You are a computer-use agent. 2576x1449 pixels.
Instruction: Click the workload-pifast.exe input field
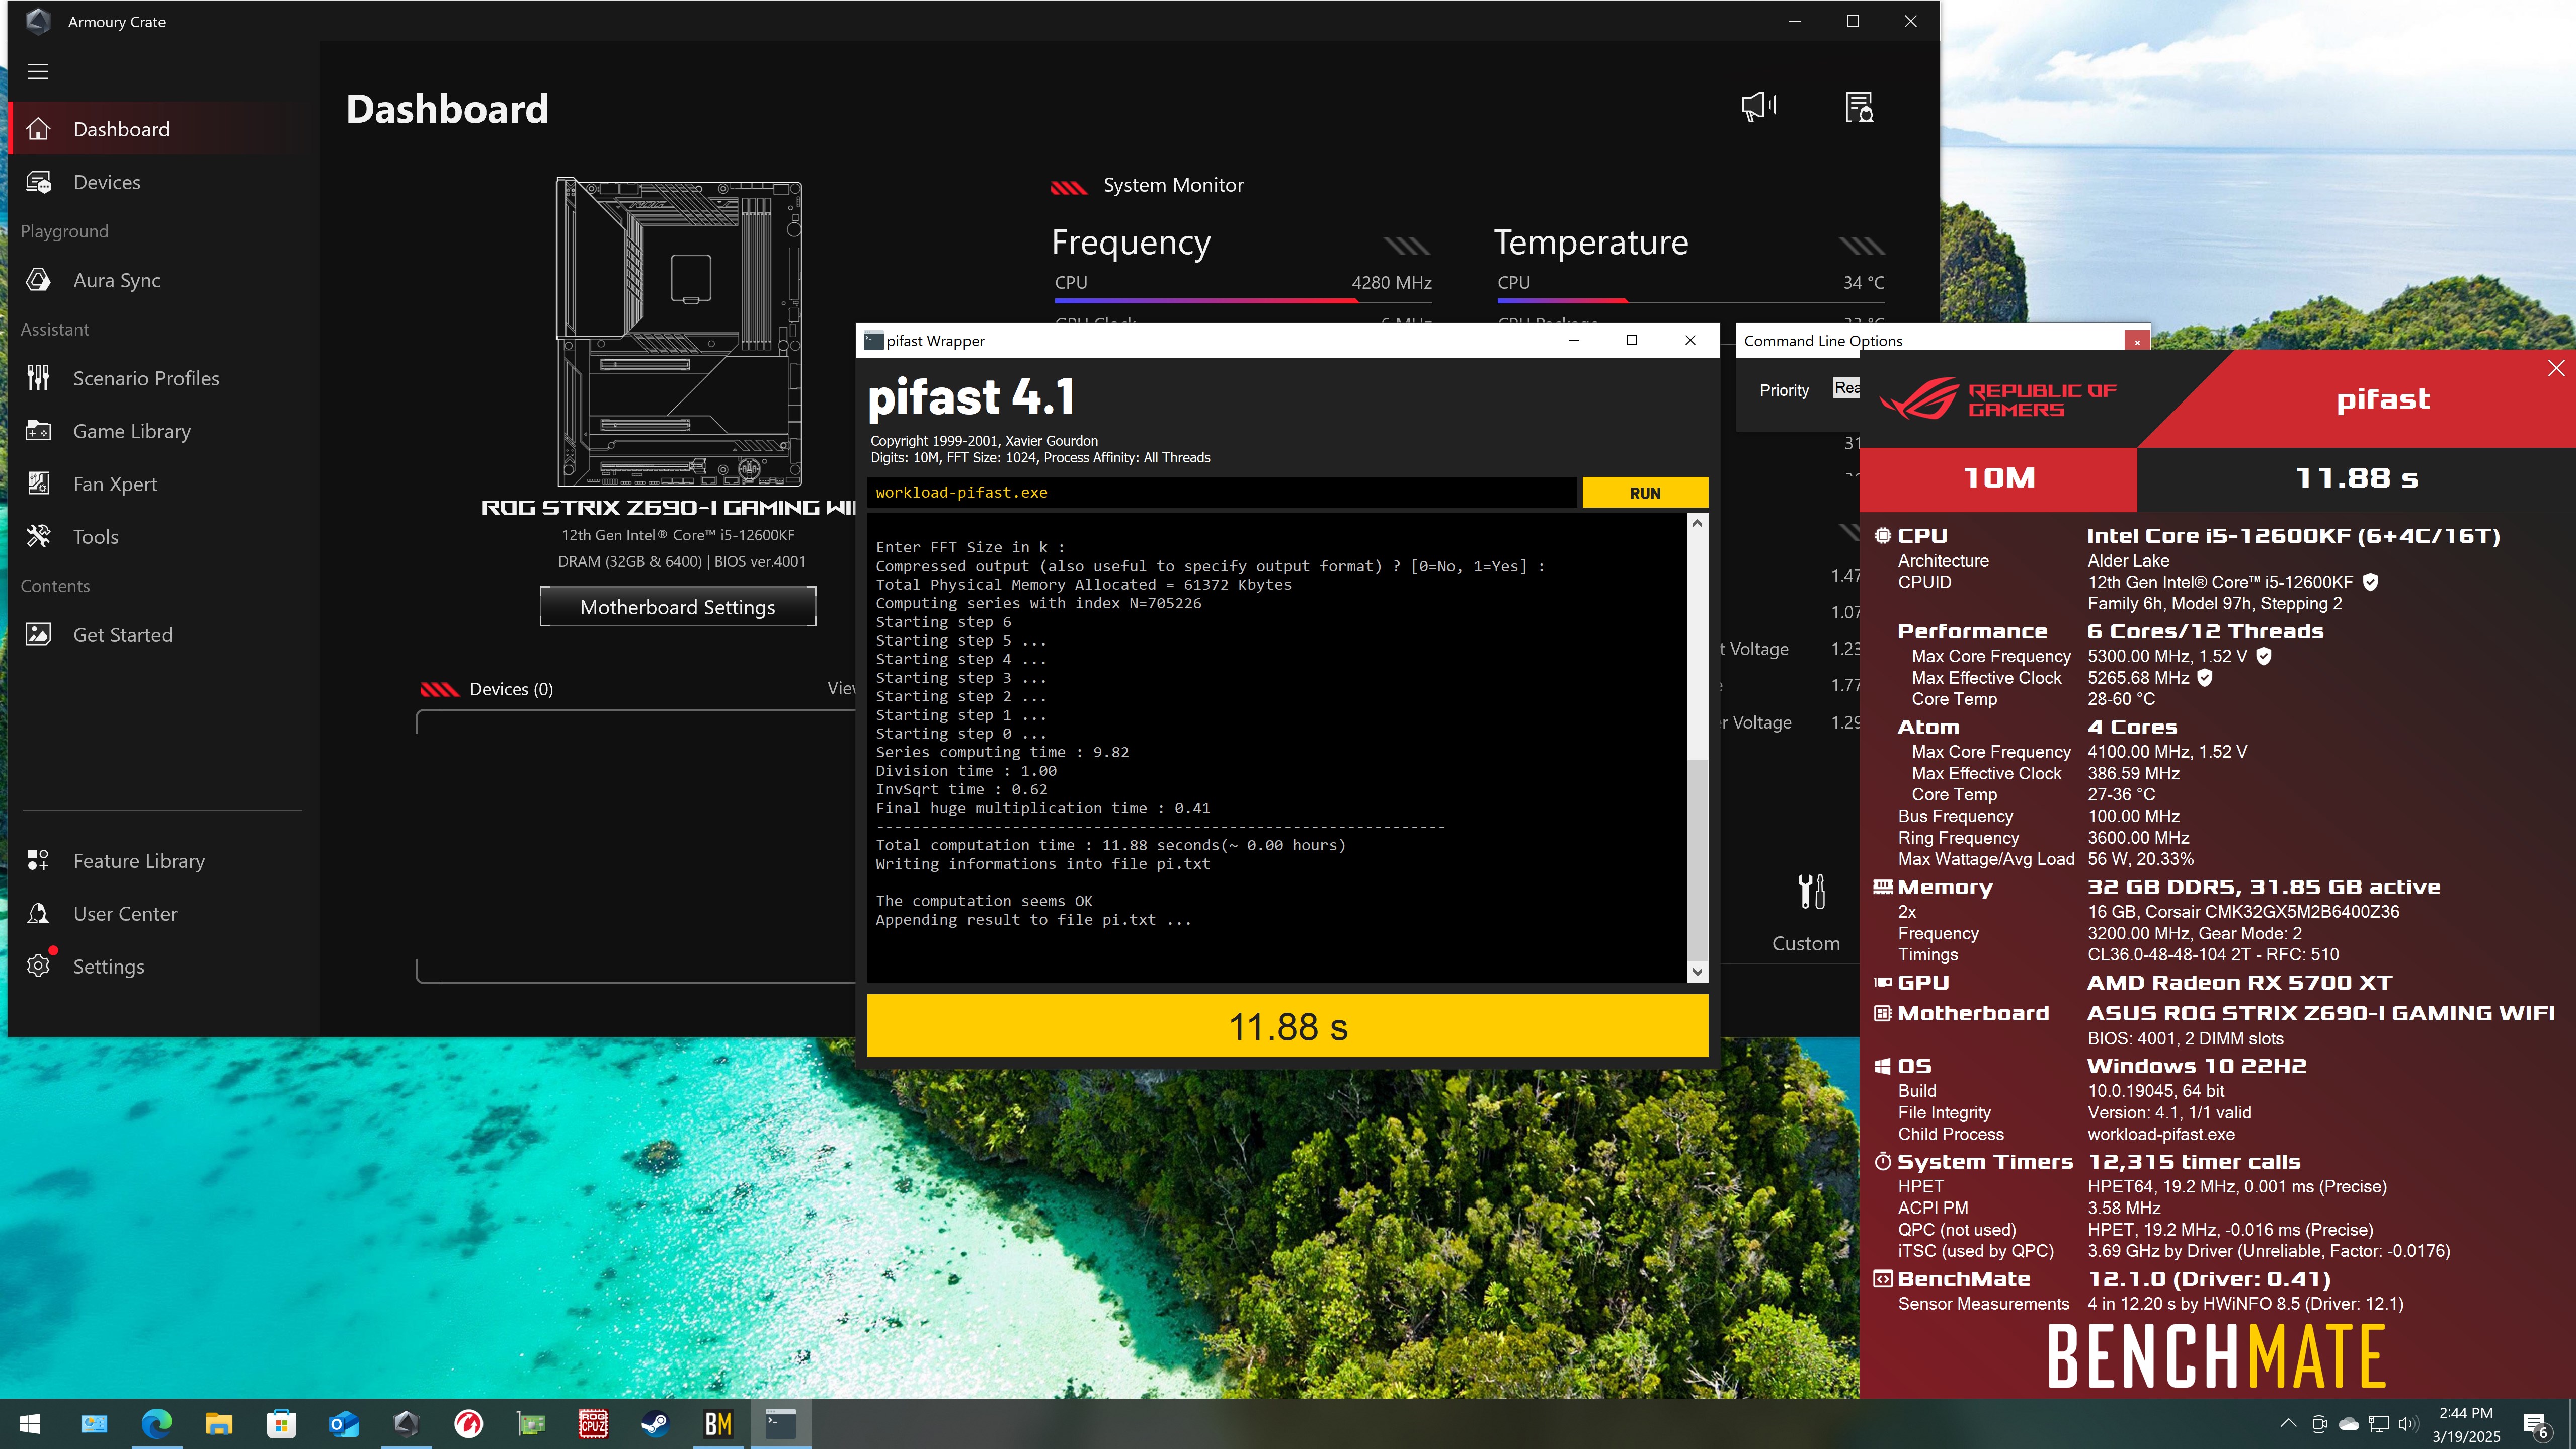(x=1221, y=492)
